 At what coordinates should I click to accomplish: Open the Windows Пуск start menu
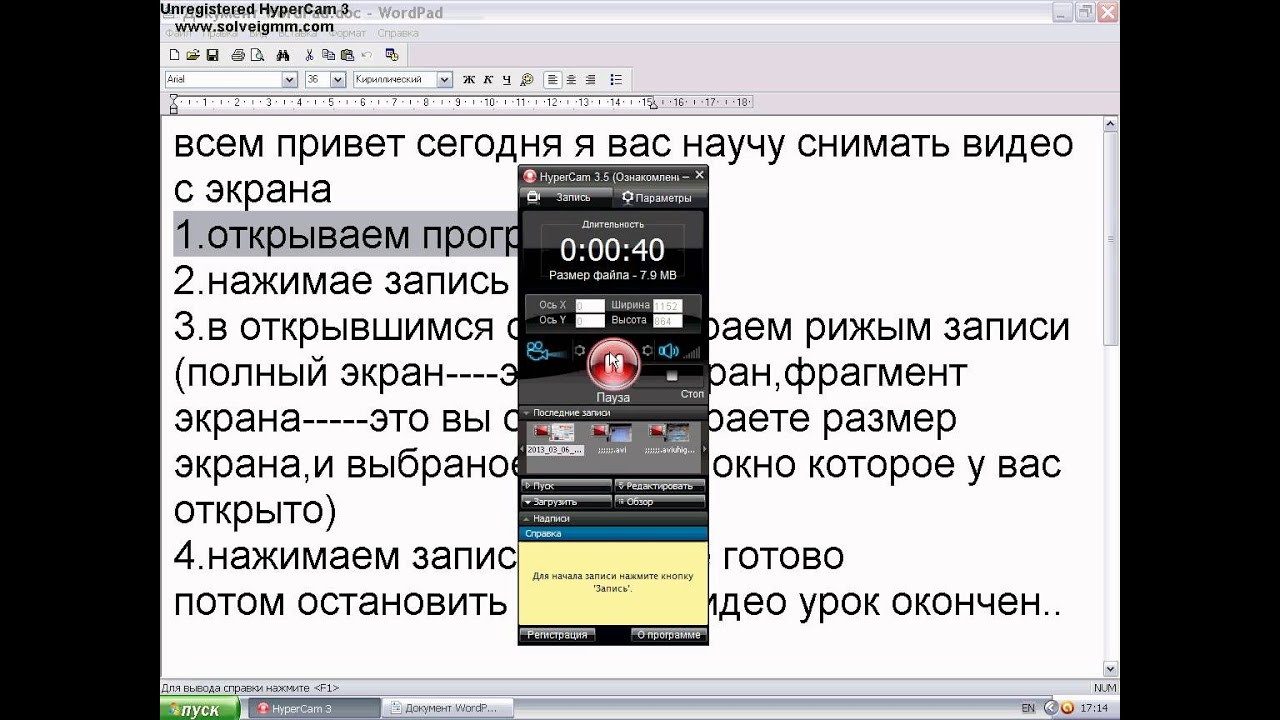point(200,709)
